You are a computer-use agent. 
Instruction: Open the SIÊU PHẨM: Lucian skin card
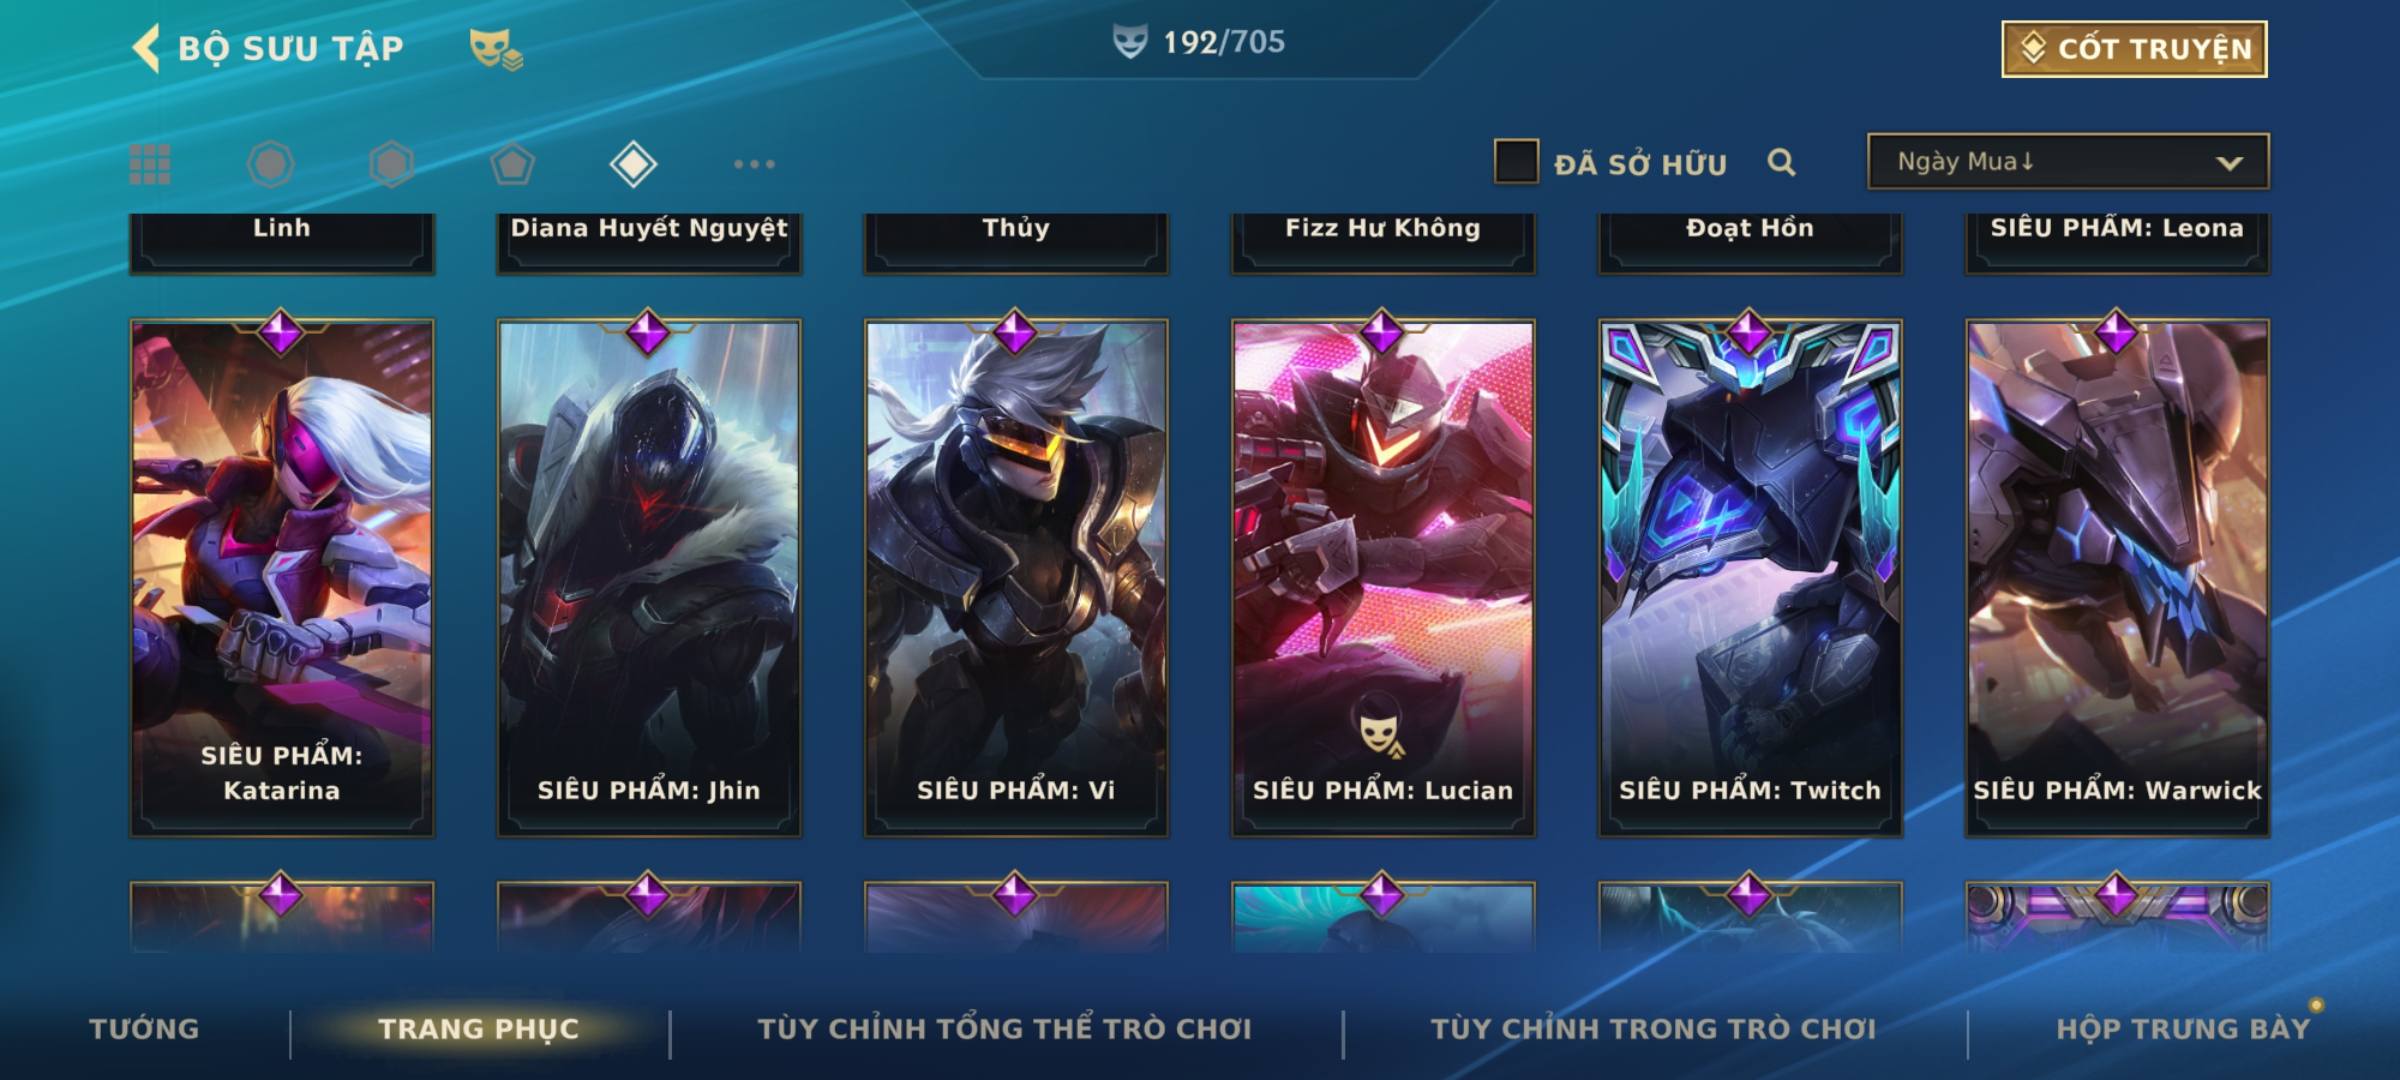tap(1383, 578)
